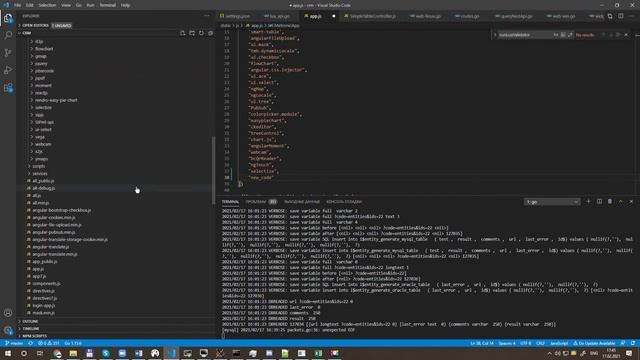
Task: Click sync changes icon in status bar
Action: [x=31, y=343]
